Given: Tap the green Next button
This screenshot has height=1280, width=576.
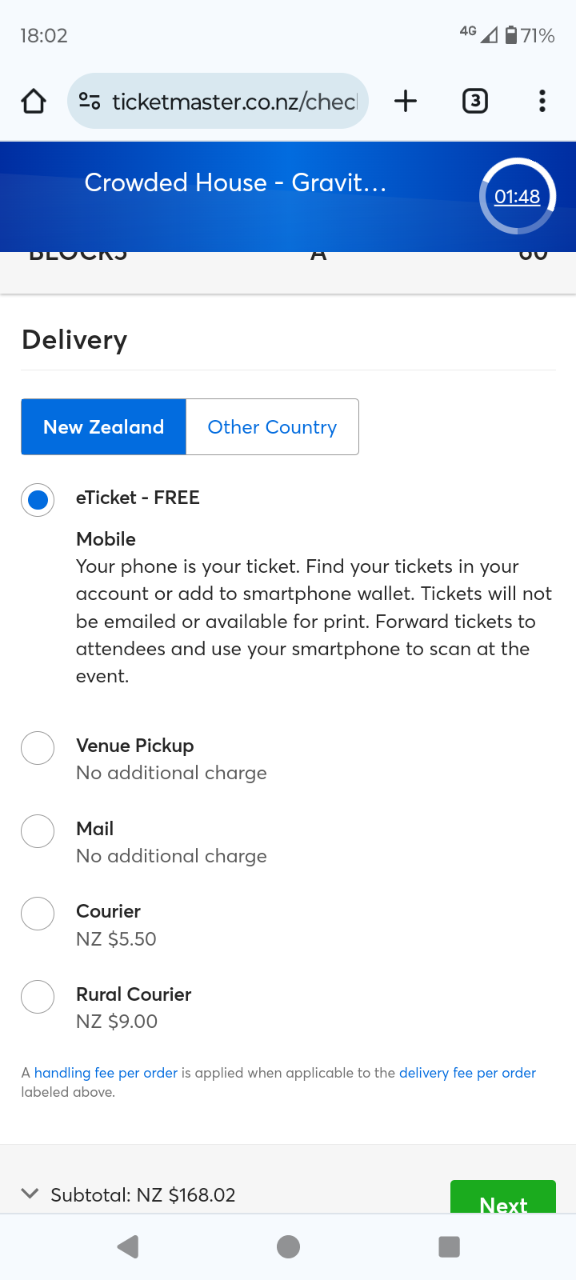Looking at the screenshot, I should [x=503, y=1198].
